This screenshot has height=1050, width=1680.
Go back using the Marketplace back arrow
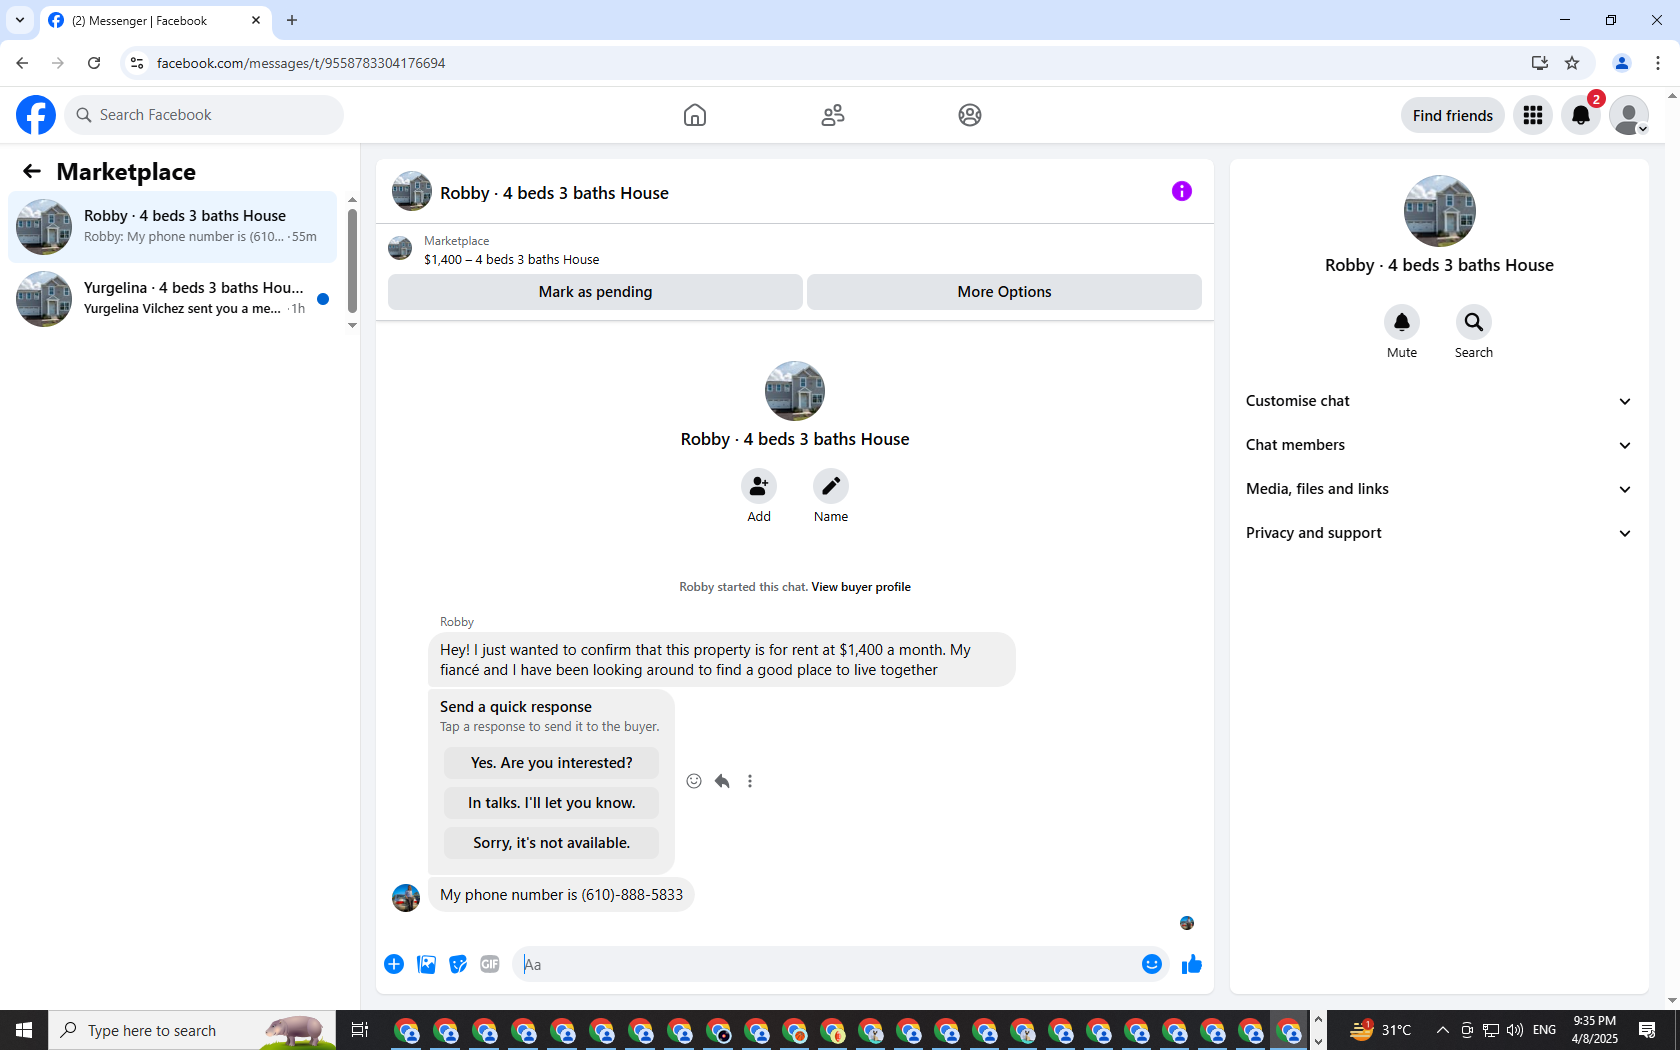coord(32,171)
